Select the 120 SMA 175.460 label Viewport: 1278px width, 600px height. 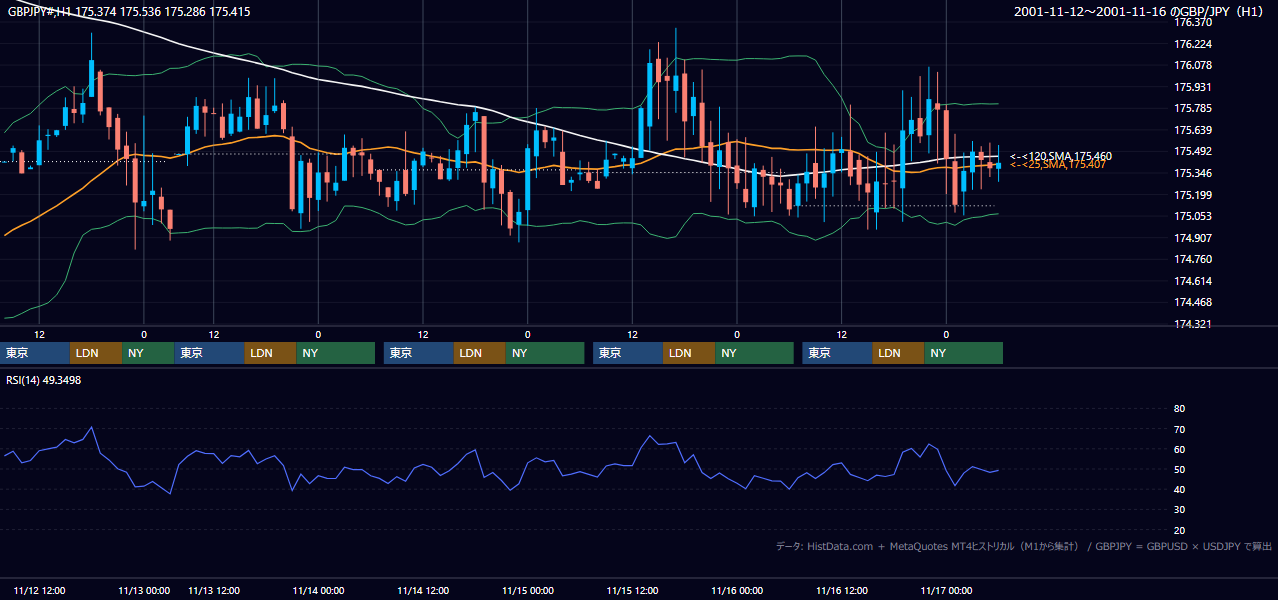coord(1061,156)
